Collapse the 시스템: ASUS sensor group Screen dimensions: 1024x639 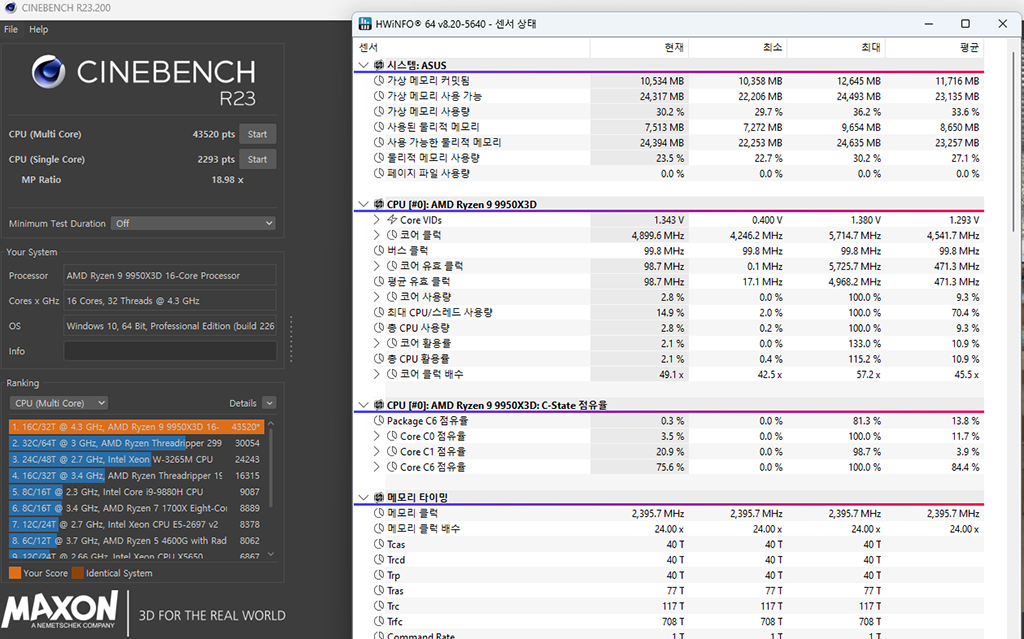pyautogui.click(x=364, y=65)
